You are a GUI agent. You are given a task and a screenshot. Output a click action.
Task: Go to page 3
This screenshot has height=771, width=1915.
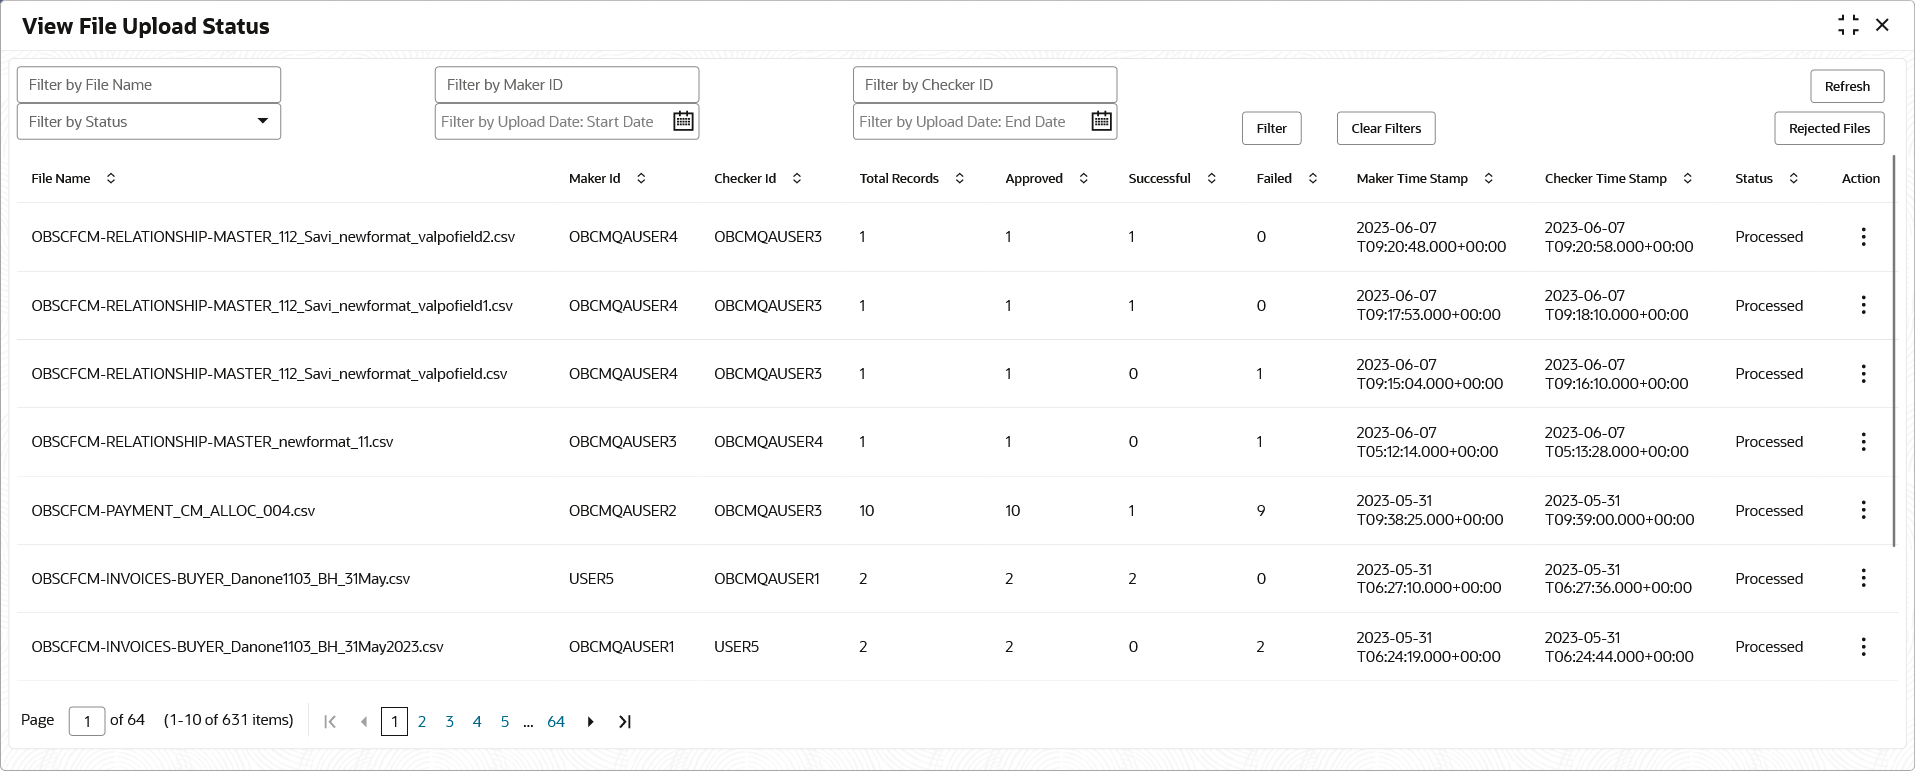(x=450, y=722)
